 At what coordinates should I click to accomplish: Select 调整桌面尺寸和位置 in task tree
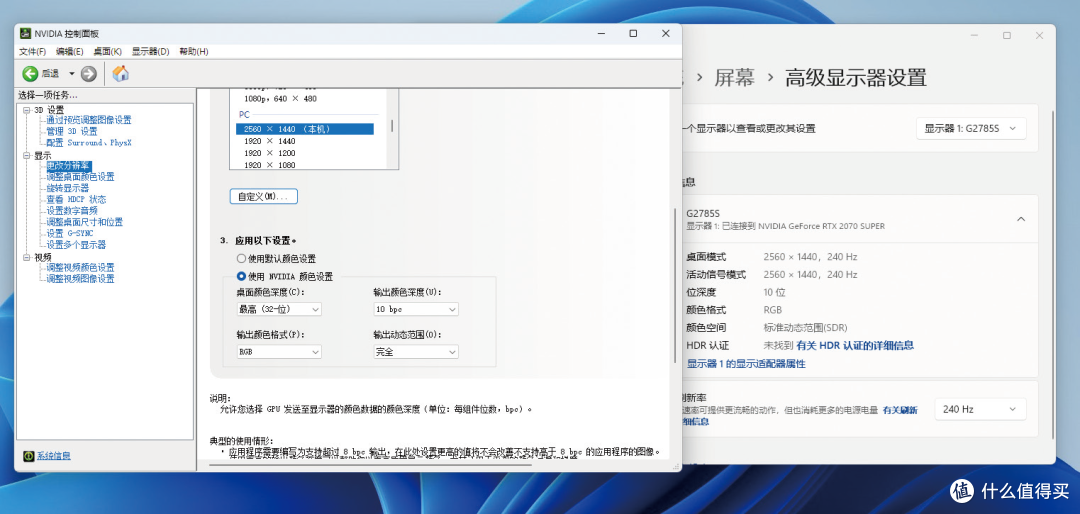click(85, 222)
